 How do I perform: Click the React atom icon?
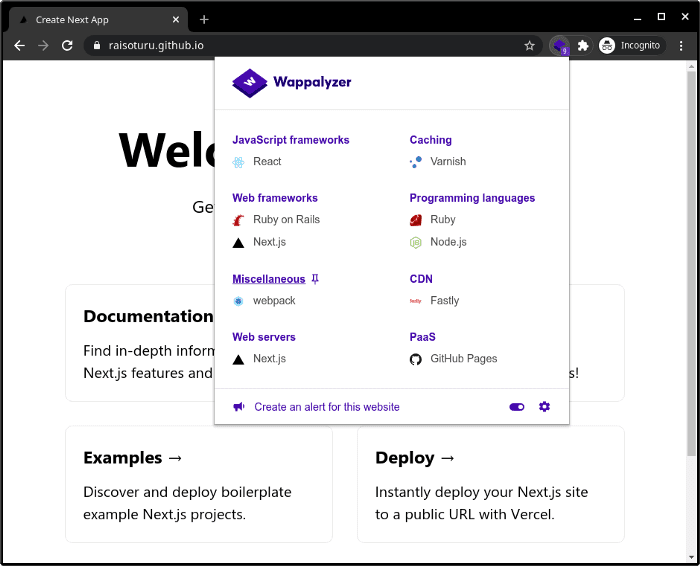pos(238,162)
